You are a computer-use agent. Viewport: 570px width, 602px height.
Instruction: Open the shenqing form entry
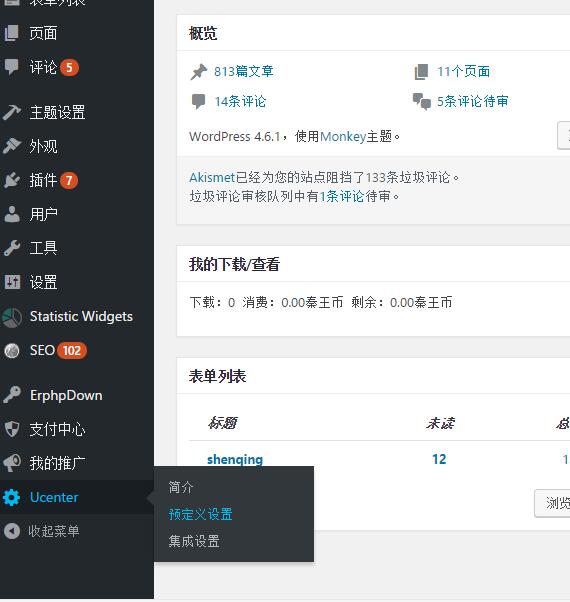pos(235,459)
